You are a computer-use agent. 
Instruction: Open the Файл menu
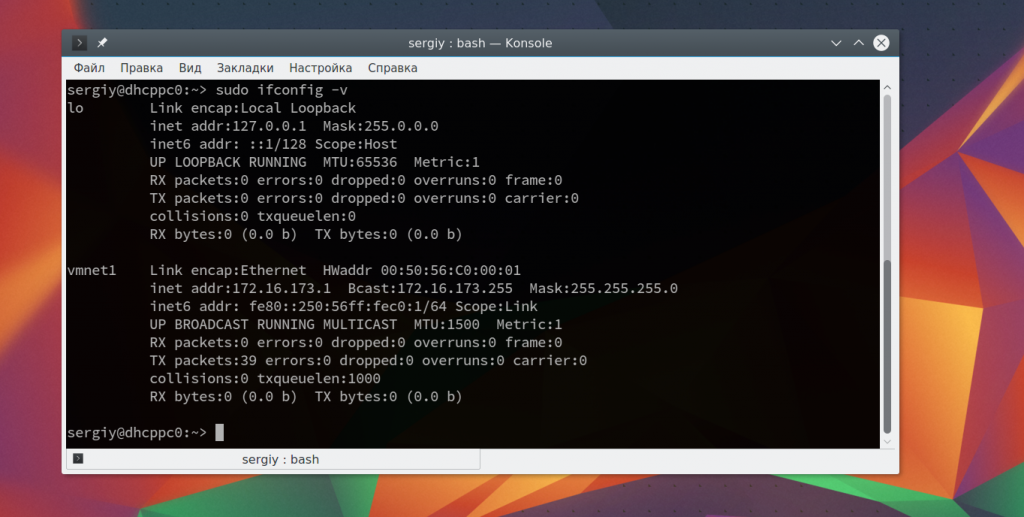click(x=89, y=68)
